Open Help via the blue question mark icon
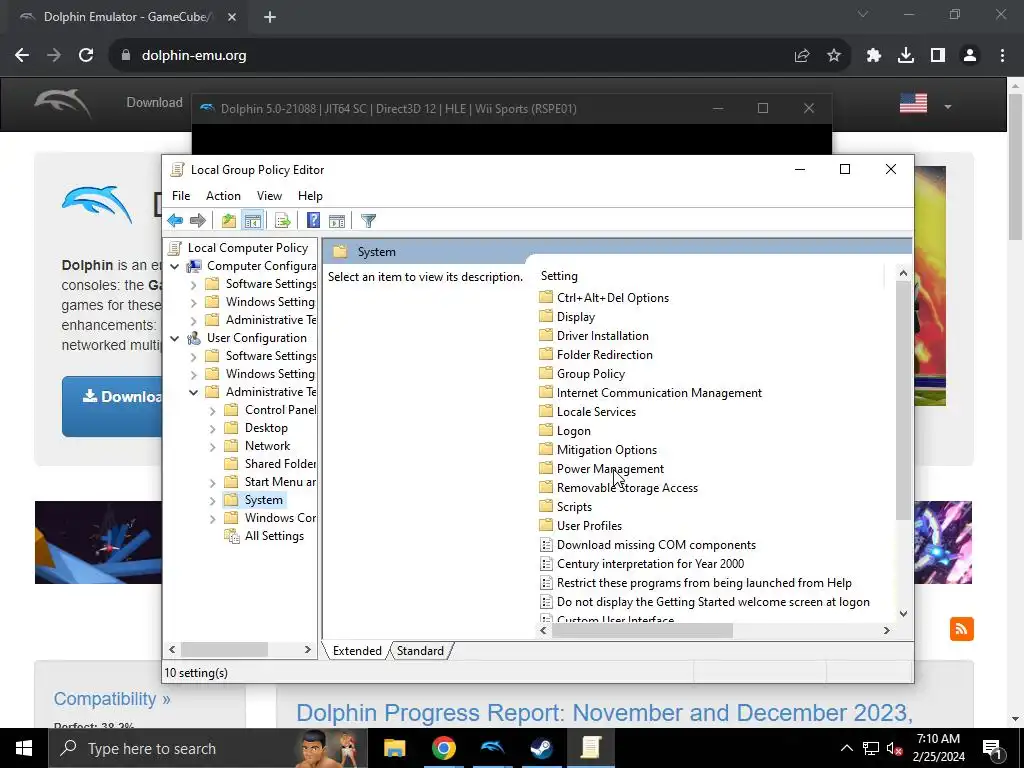The image size is (1024, 768). [313, 221]
